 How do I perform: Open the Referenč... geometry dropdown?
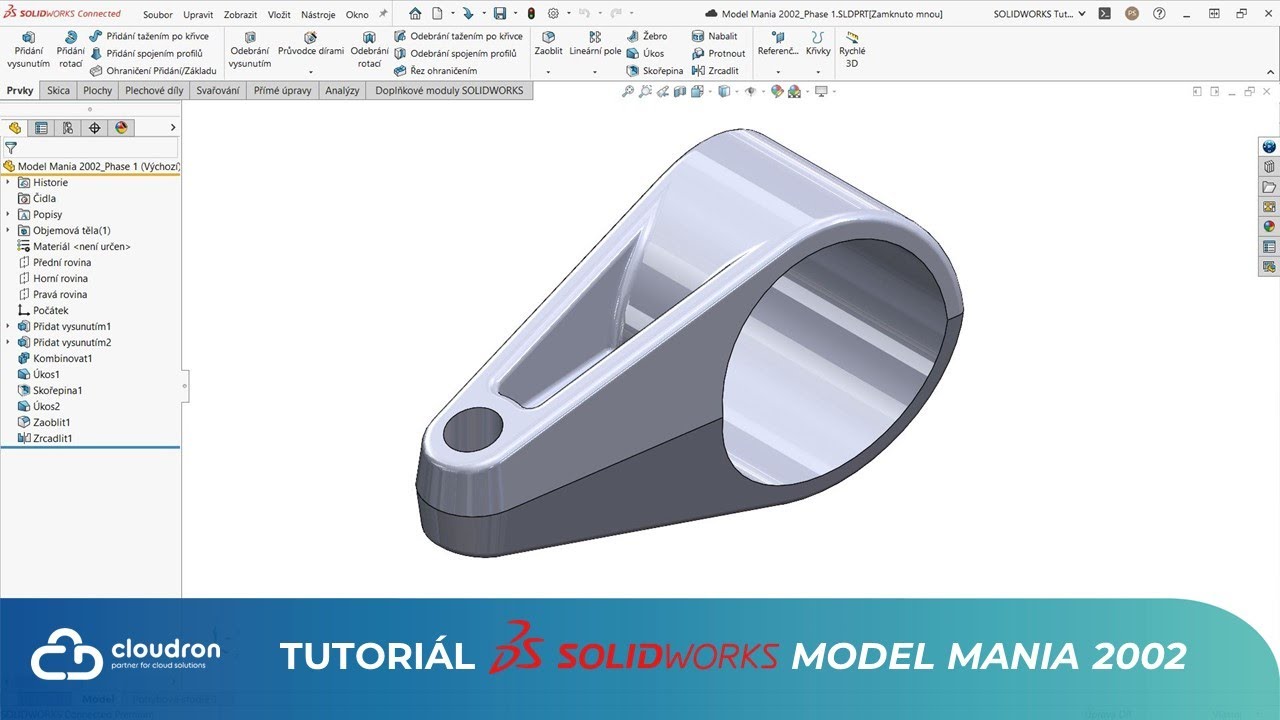[778, 72]
